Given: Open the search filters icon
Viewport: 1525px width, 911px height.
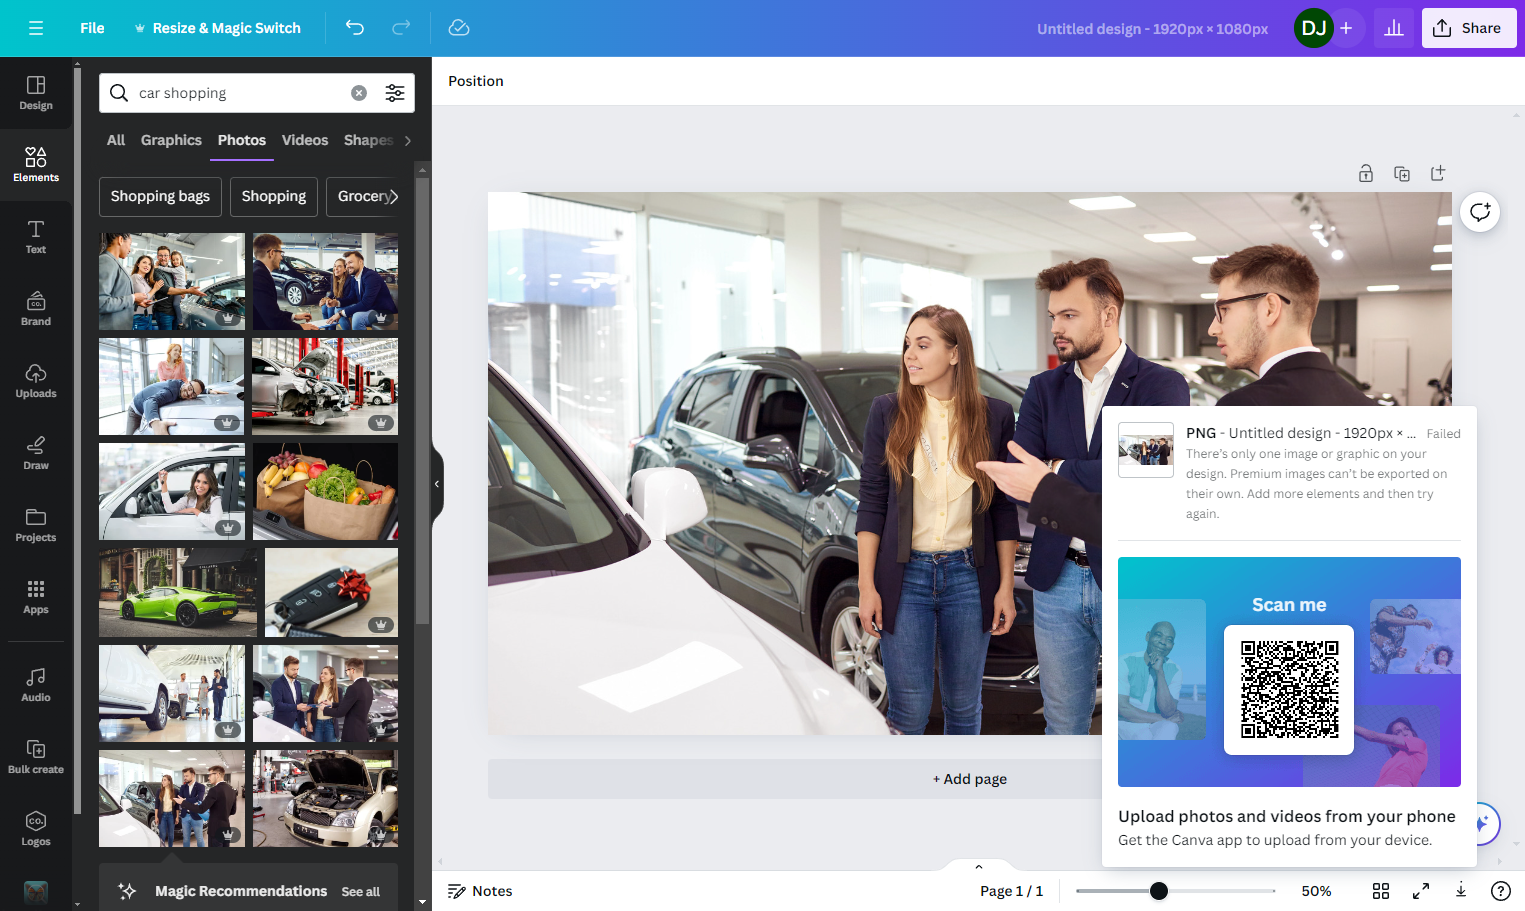Looking at the screenshot, I should click(x=395, y=93).
